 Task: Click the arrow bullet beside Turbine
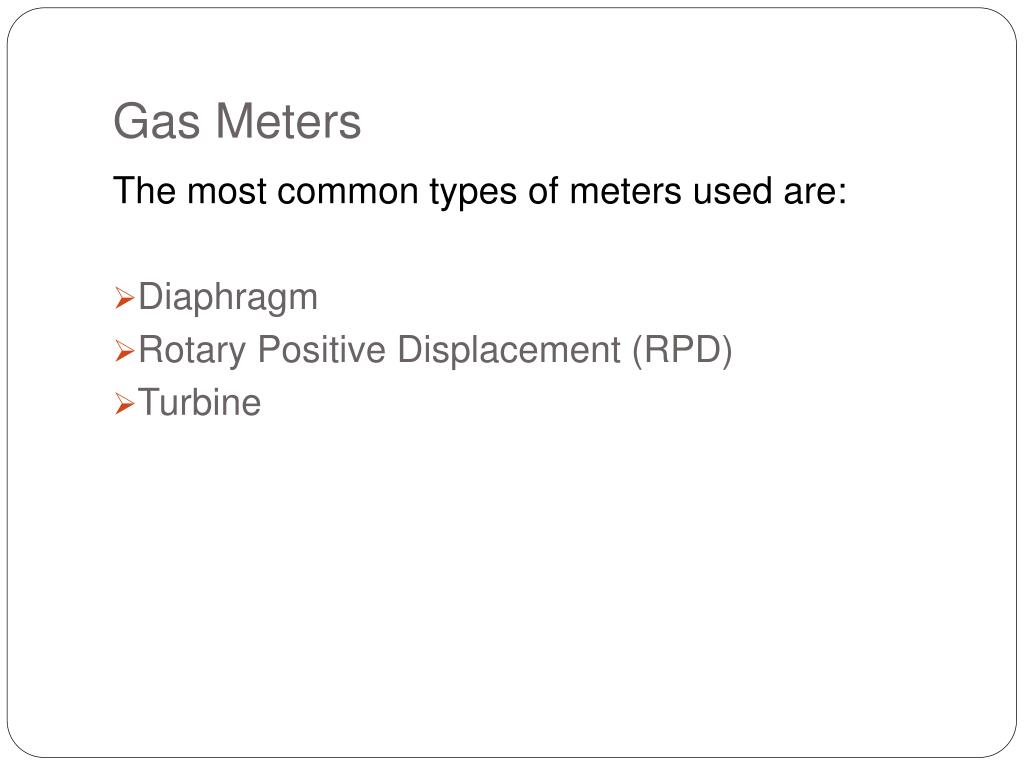pyautogui.click(x=124, y=404)
